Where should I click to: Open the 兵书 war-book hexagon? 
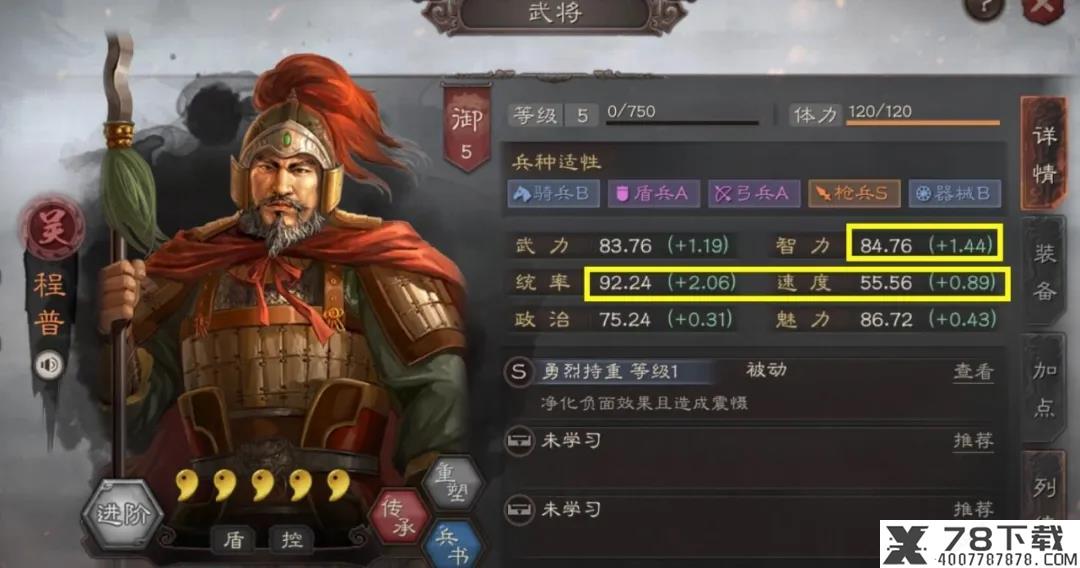(x=453, y=545)
